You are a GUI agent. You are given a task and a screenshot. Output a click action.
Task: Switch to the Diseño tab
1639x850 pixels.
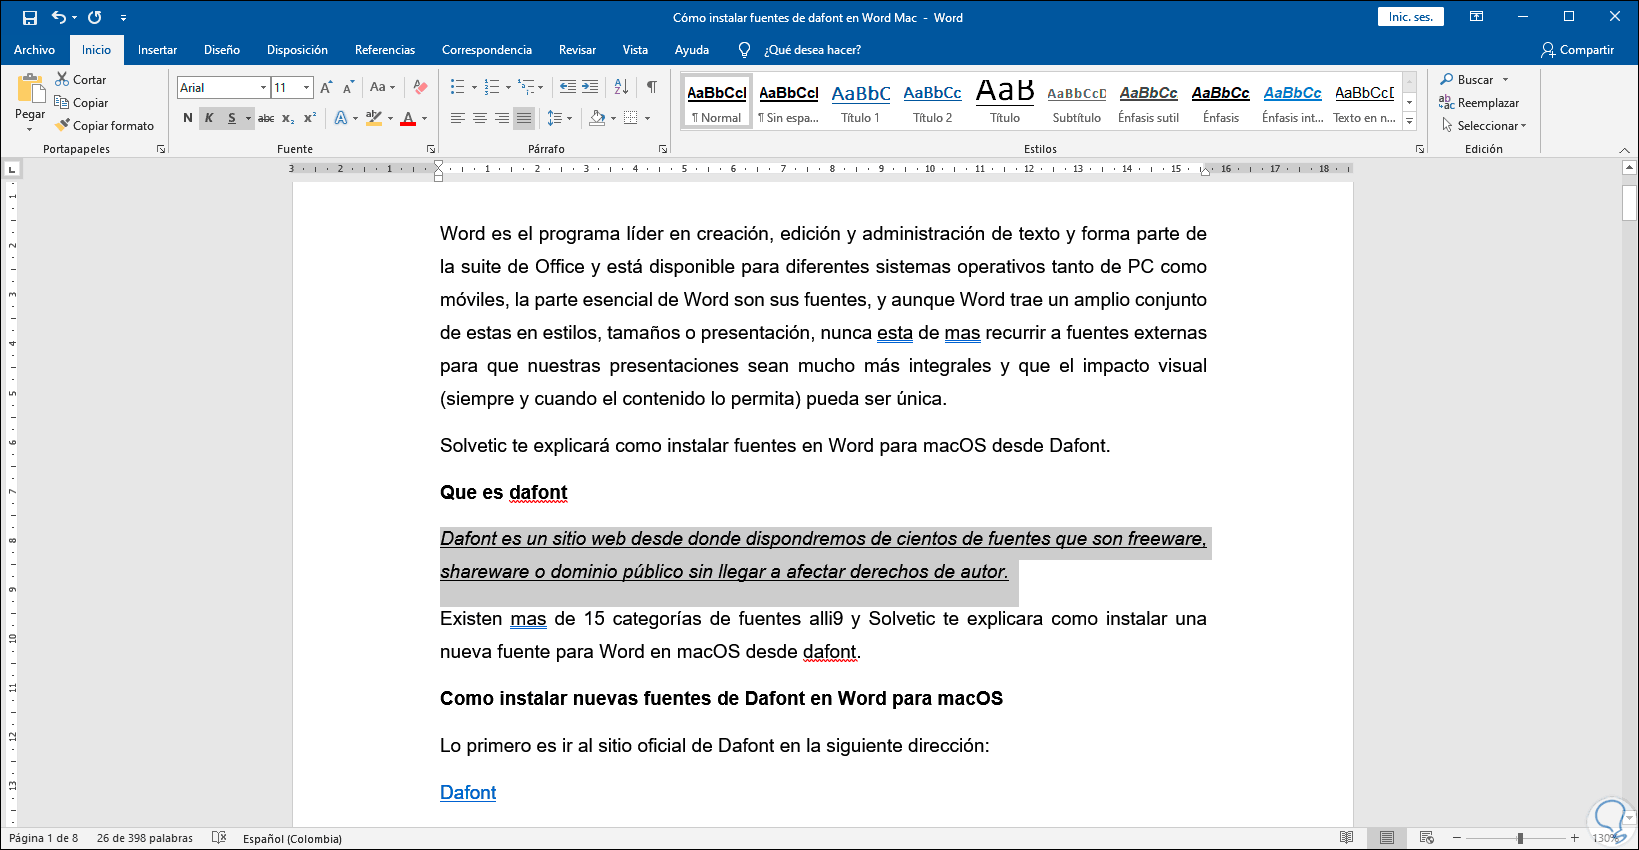point(222,50)
